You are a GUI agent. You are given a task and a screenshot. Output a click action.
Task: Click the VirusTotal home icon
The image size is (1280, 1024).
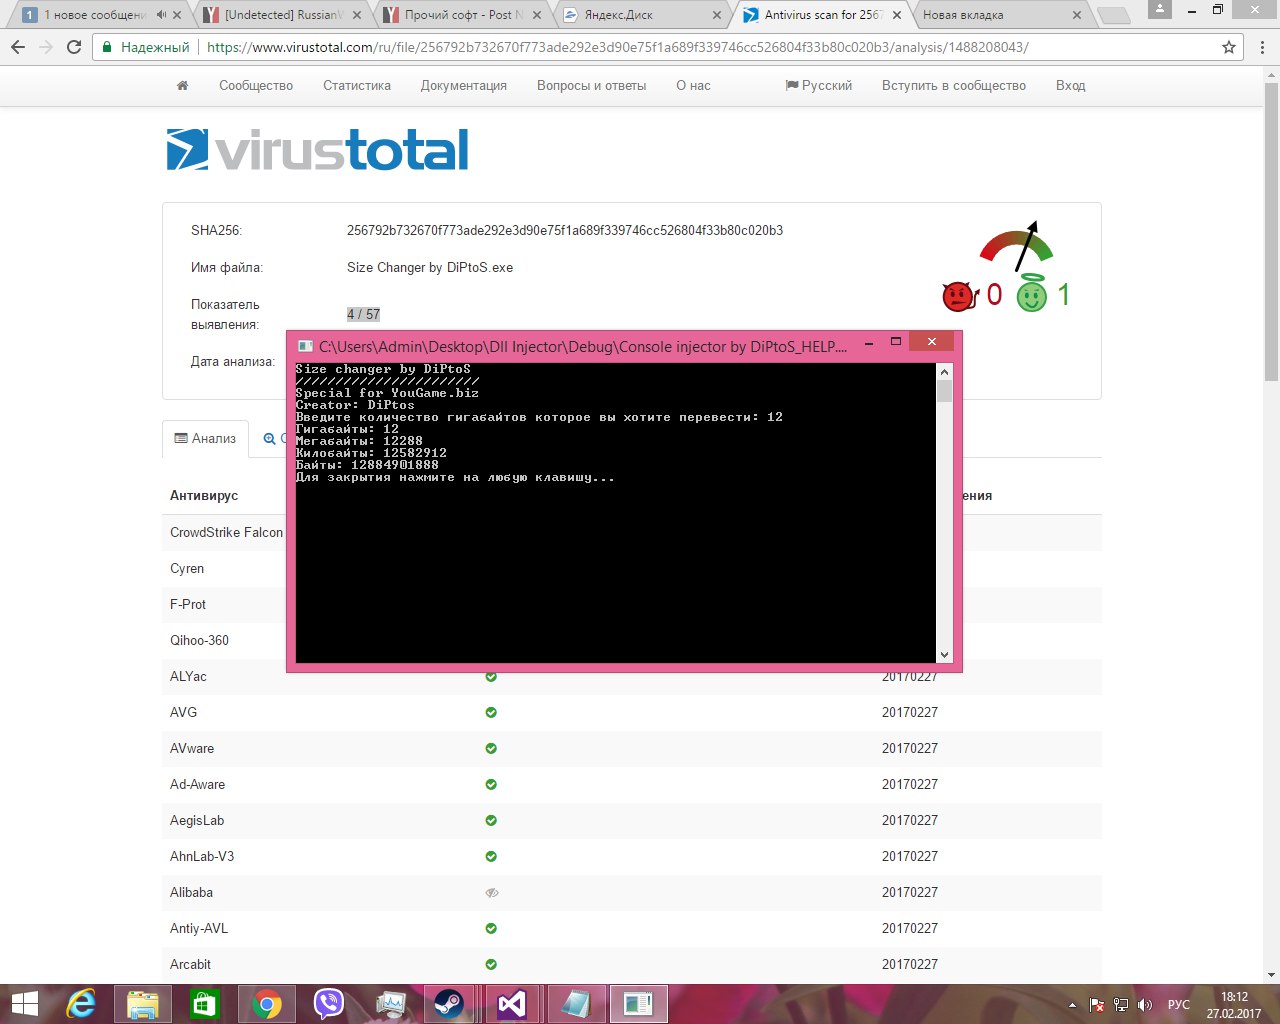pyautogui.click(x=182, y=86)
